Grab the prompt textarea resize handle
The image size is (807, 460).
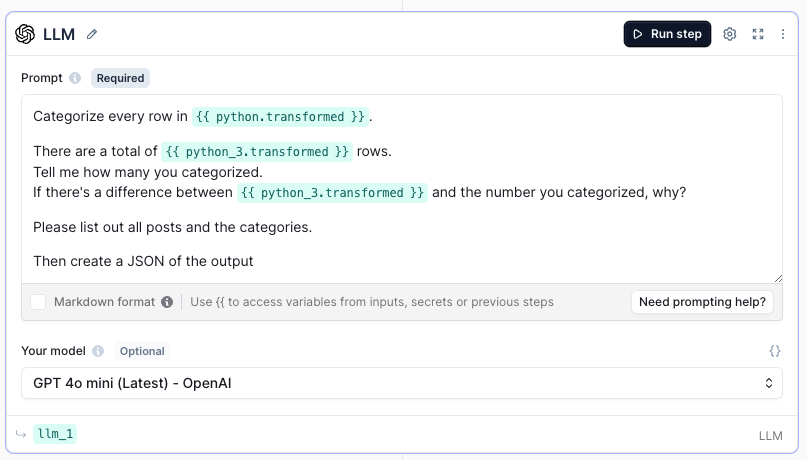pos(778,278)
